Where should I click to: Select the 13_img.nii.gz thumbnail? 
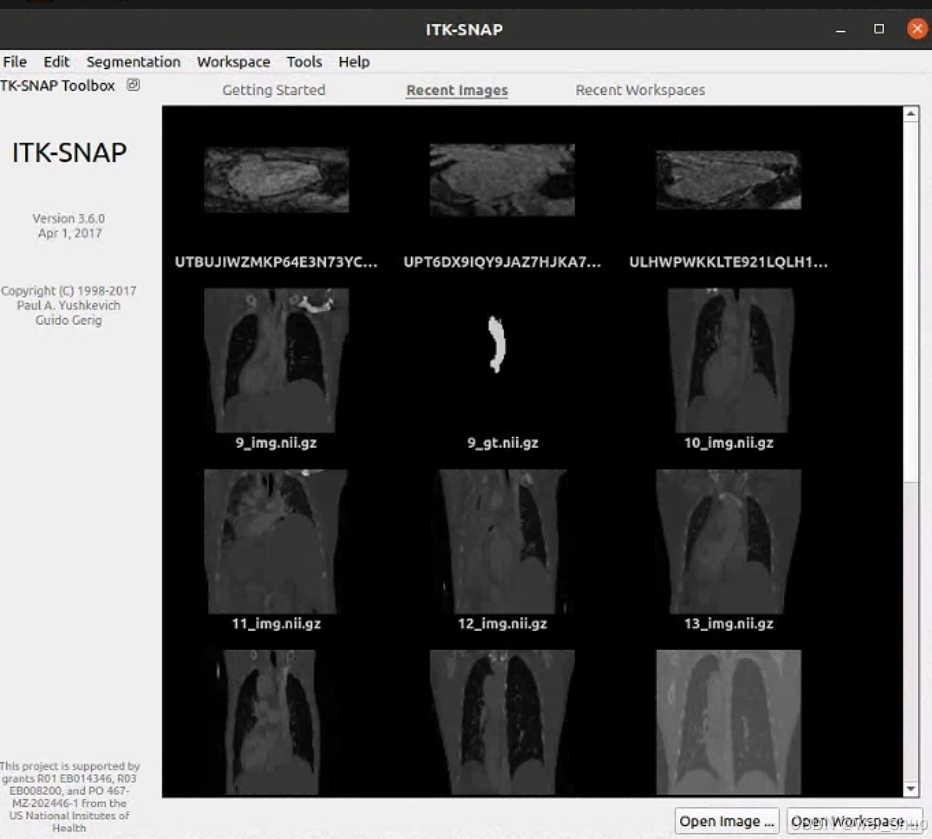pyautogui.click(x=728, y=541)
